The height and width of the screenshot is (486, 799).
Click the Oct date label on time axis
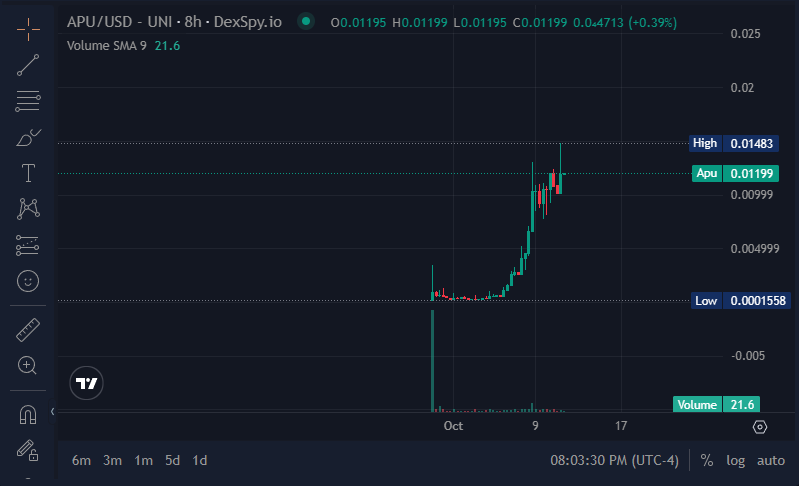point(453,426)
